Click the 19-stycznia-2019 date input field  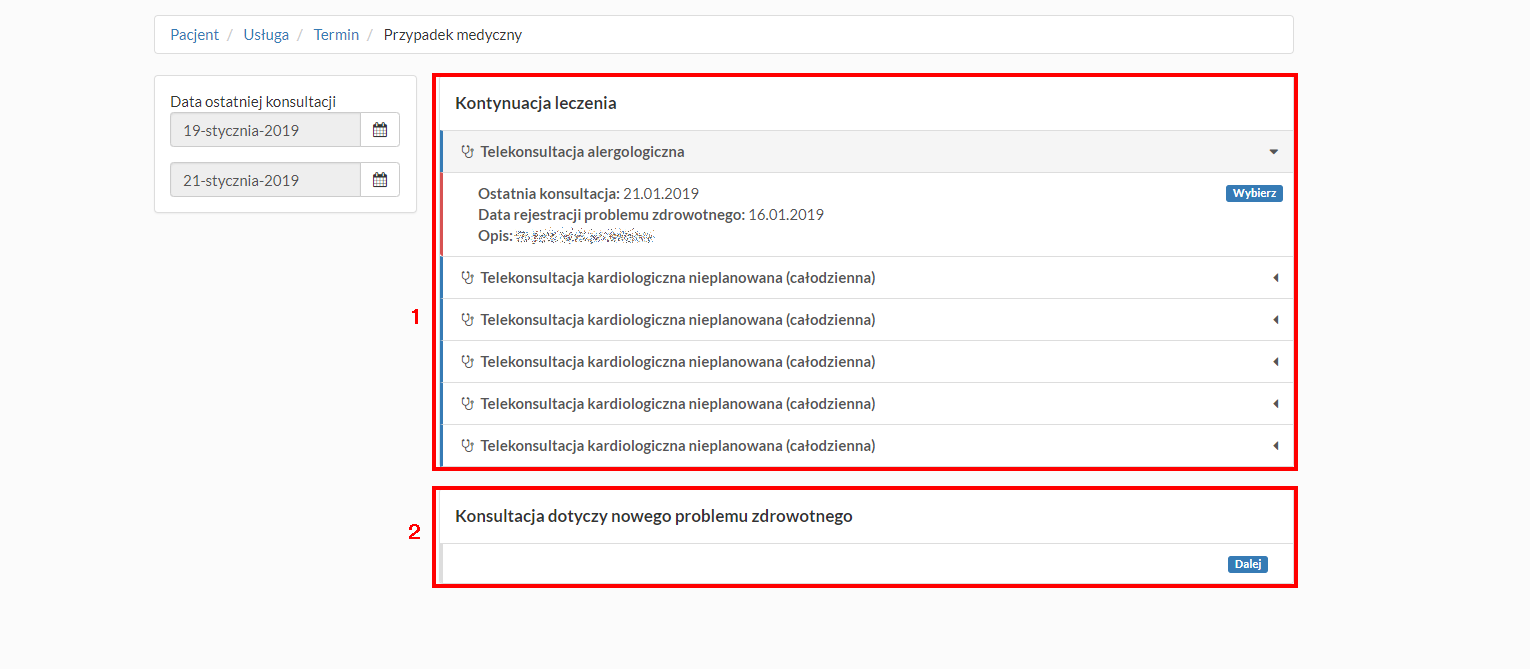click(265, 129)
